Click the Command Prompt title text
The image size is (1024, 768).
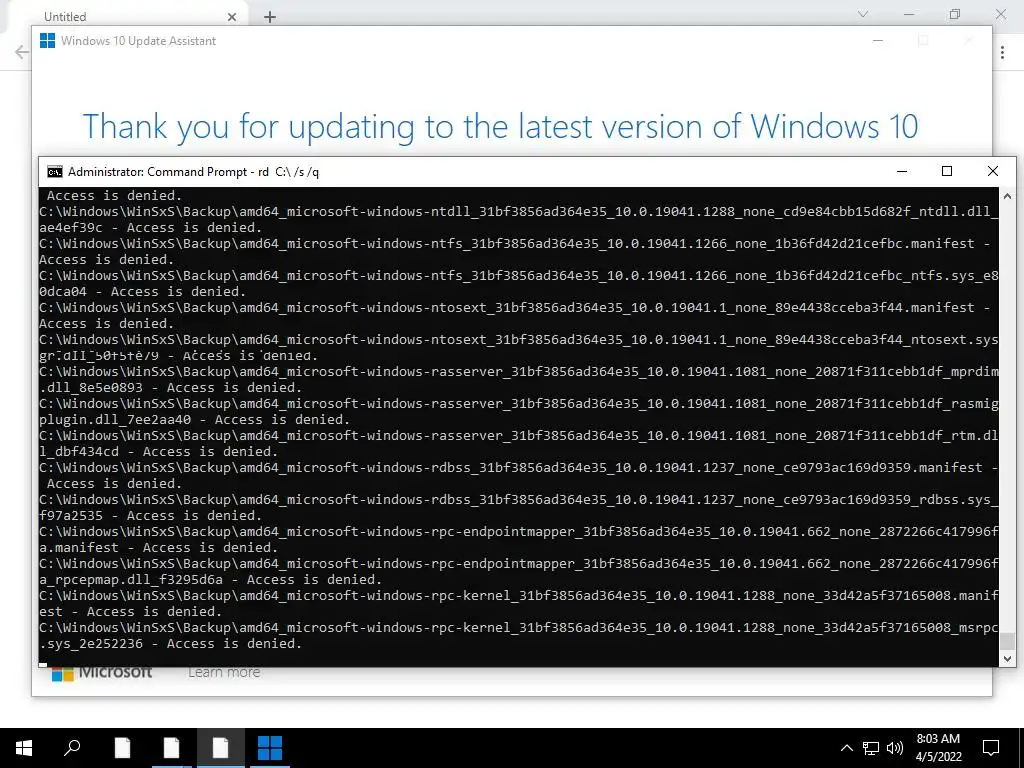(193, 172)
